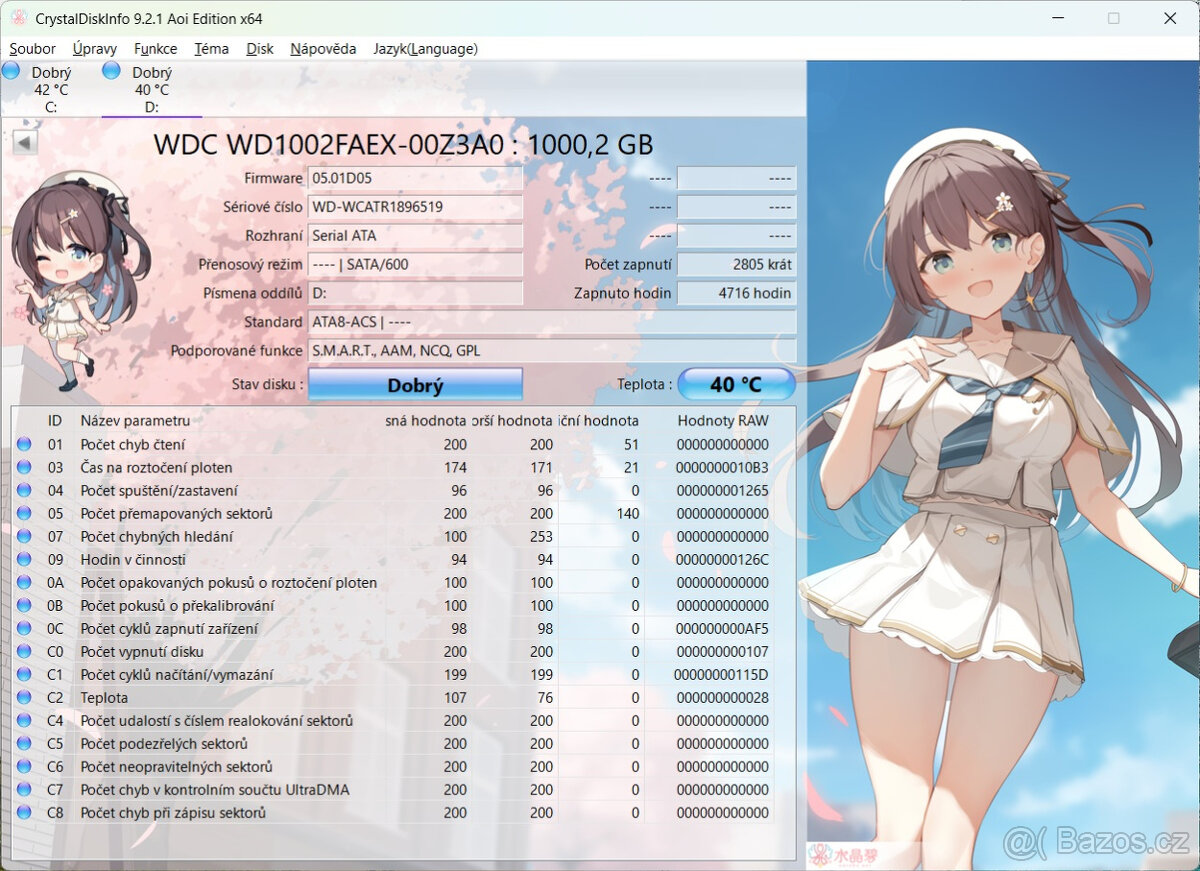The height and width of the screenshot is (871, 1200).
Task: Switch to the D: drive tab
Action: coord(150,85)
